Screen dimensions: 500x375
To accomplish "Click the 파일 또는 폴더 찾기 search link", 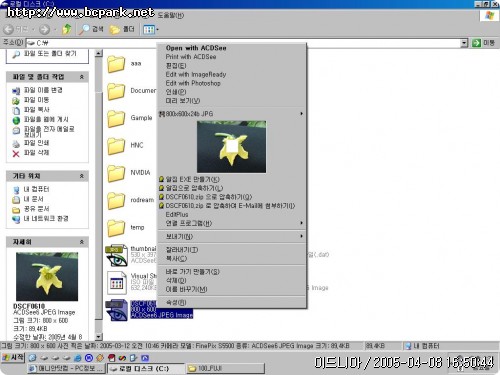I will click(x=44, y=54).
